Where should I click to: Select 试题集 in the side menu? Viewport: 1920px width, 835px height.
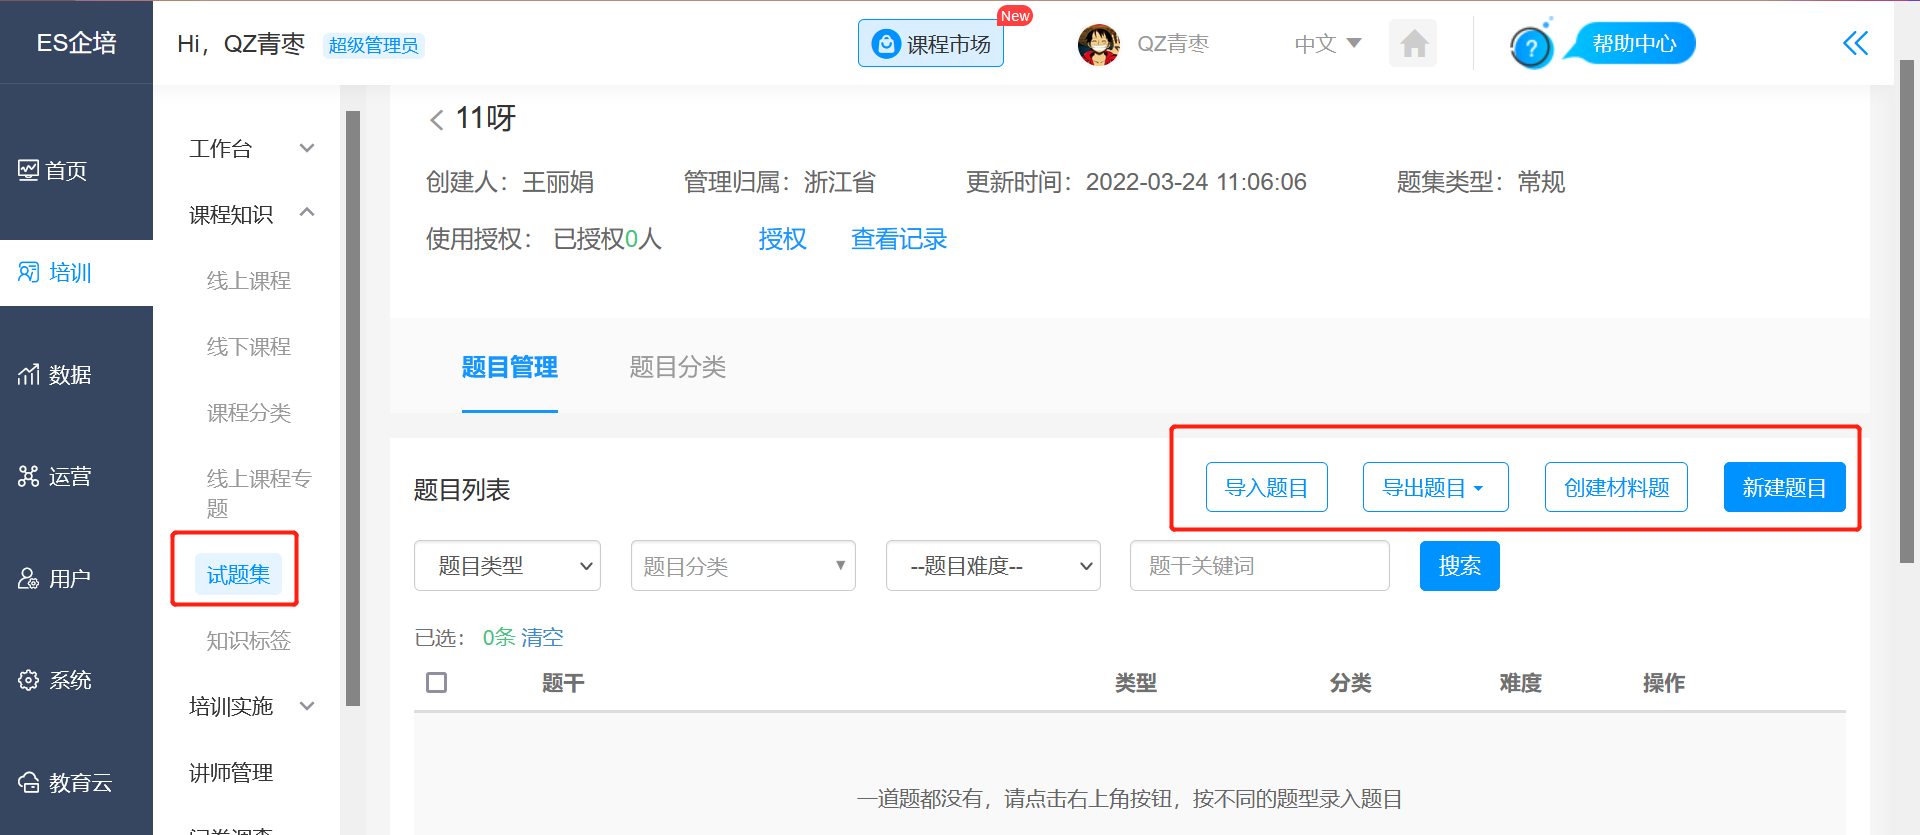[238, 574]
